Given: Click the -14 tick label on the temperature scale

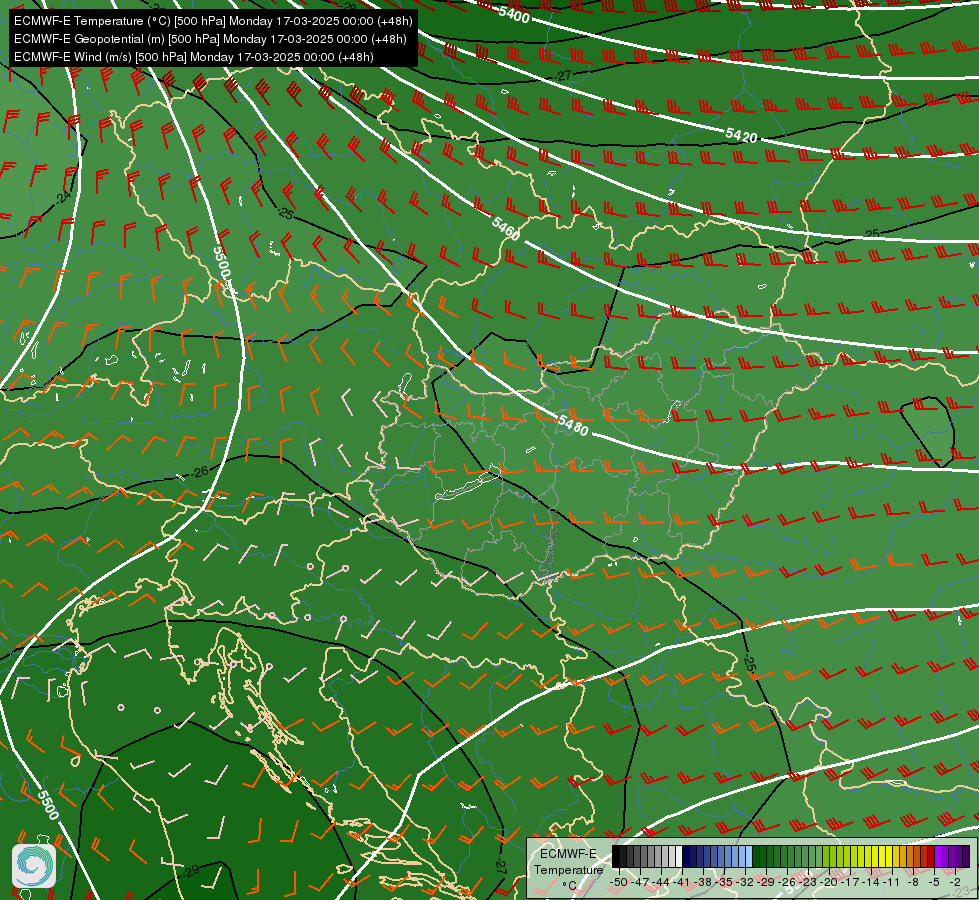Looking at the screenshot, I should point(871,882).
